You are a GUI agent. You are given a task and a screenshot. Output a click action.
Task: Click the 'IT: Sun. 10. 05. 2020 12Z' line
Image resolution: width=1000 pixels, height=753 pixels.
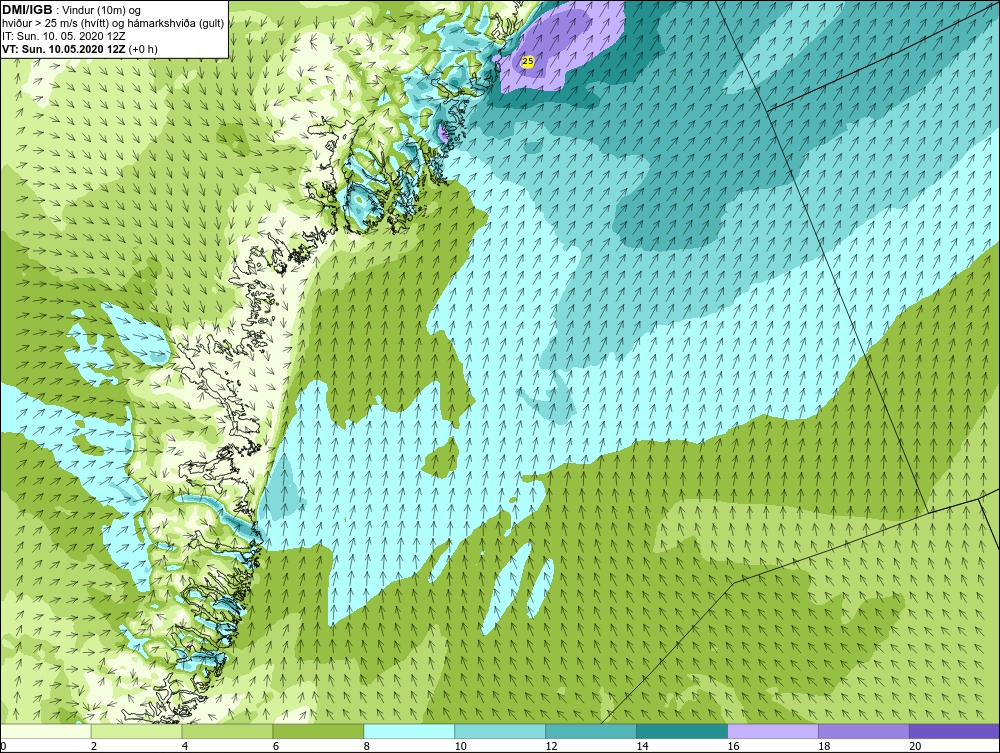[x=64, y=36]
